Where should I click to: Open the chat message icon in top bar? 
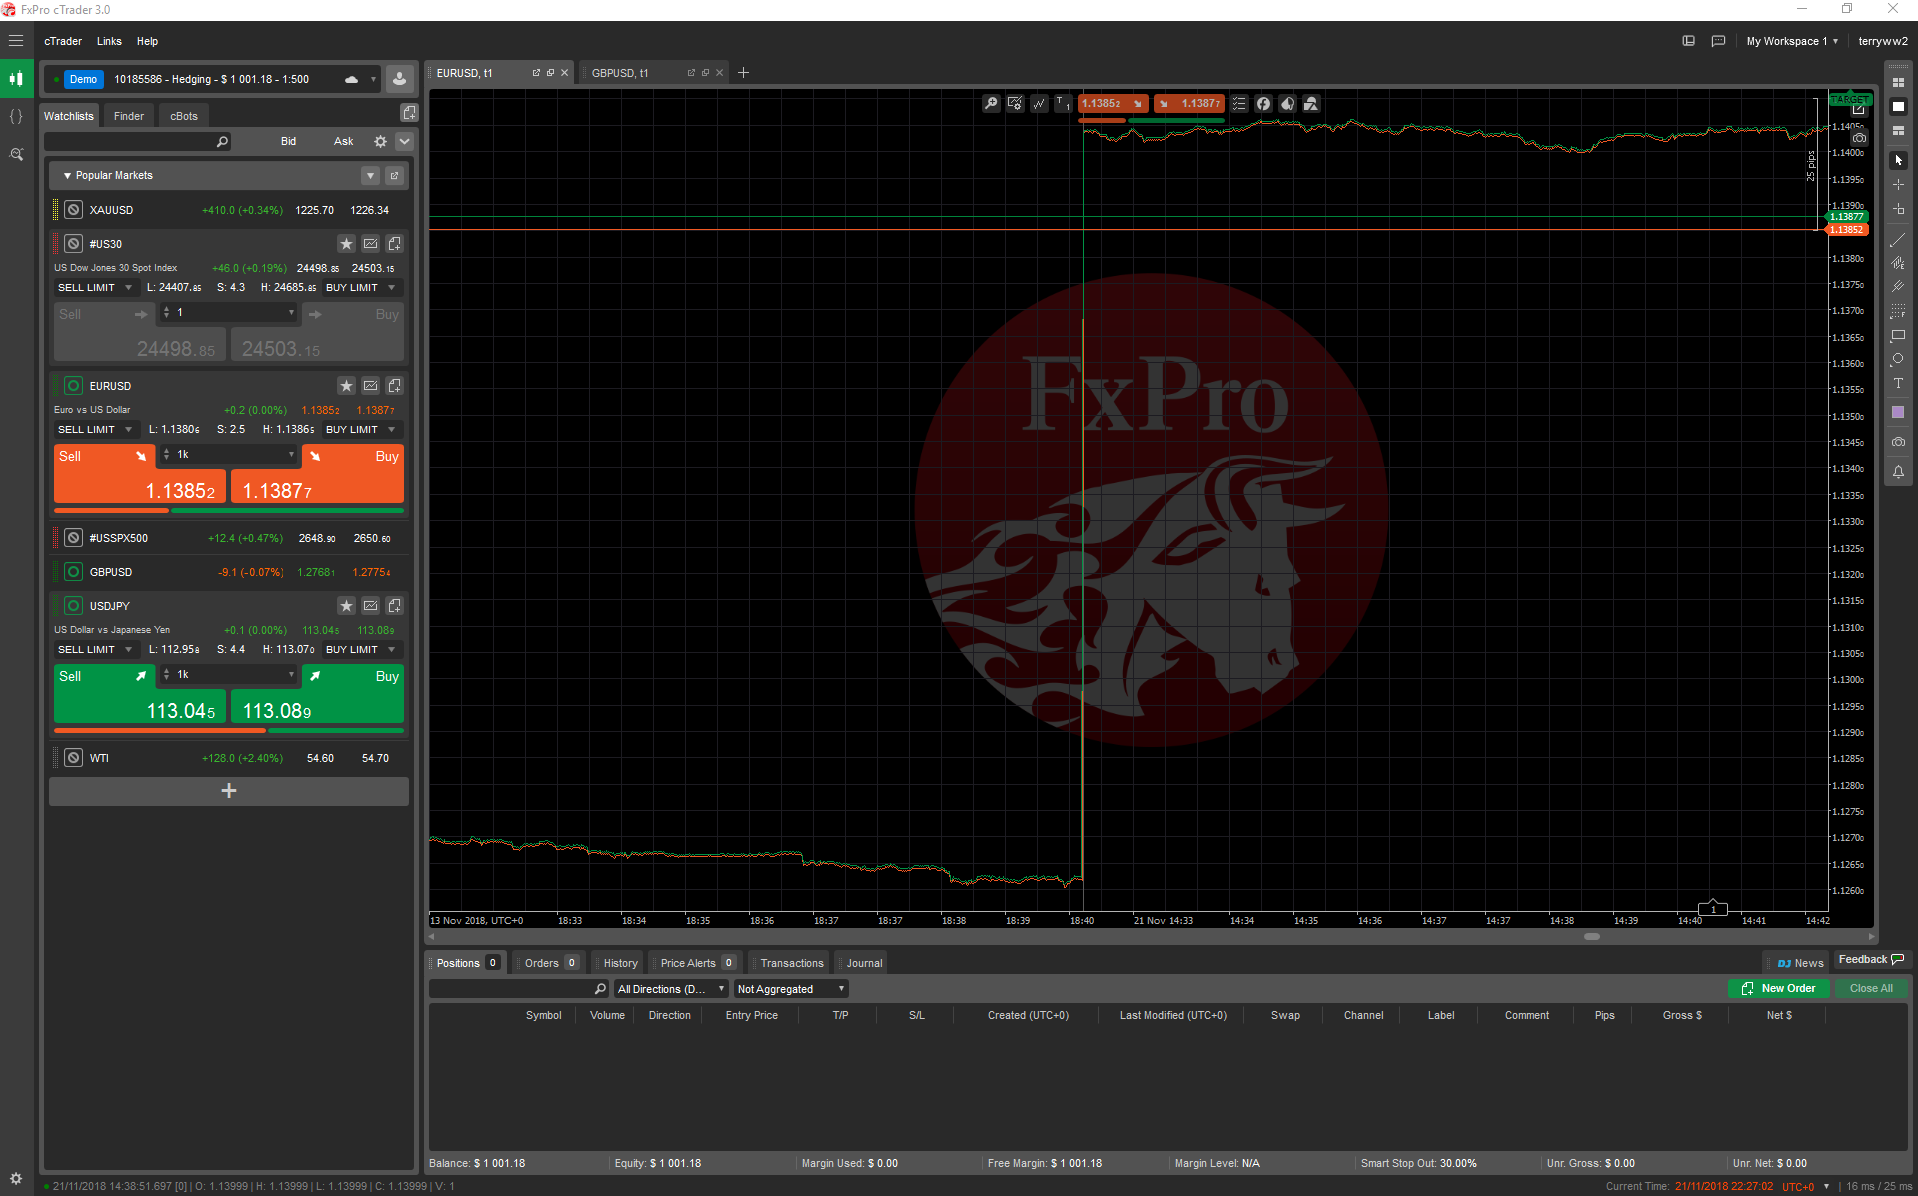click(1718, 41)
